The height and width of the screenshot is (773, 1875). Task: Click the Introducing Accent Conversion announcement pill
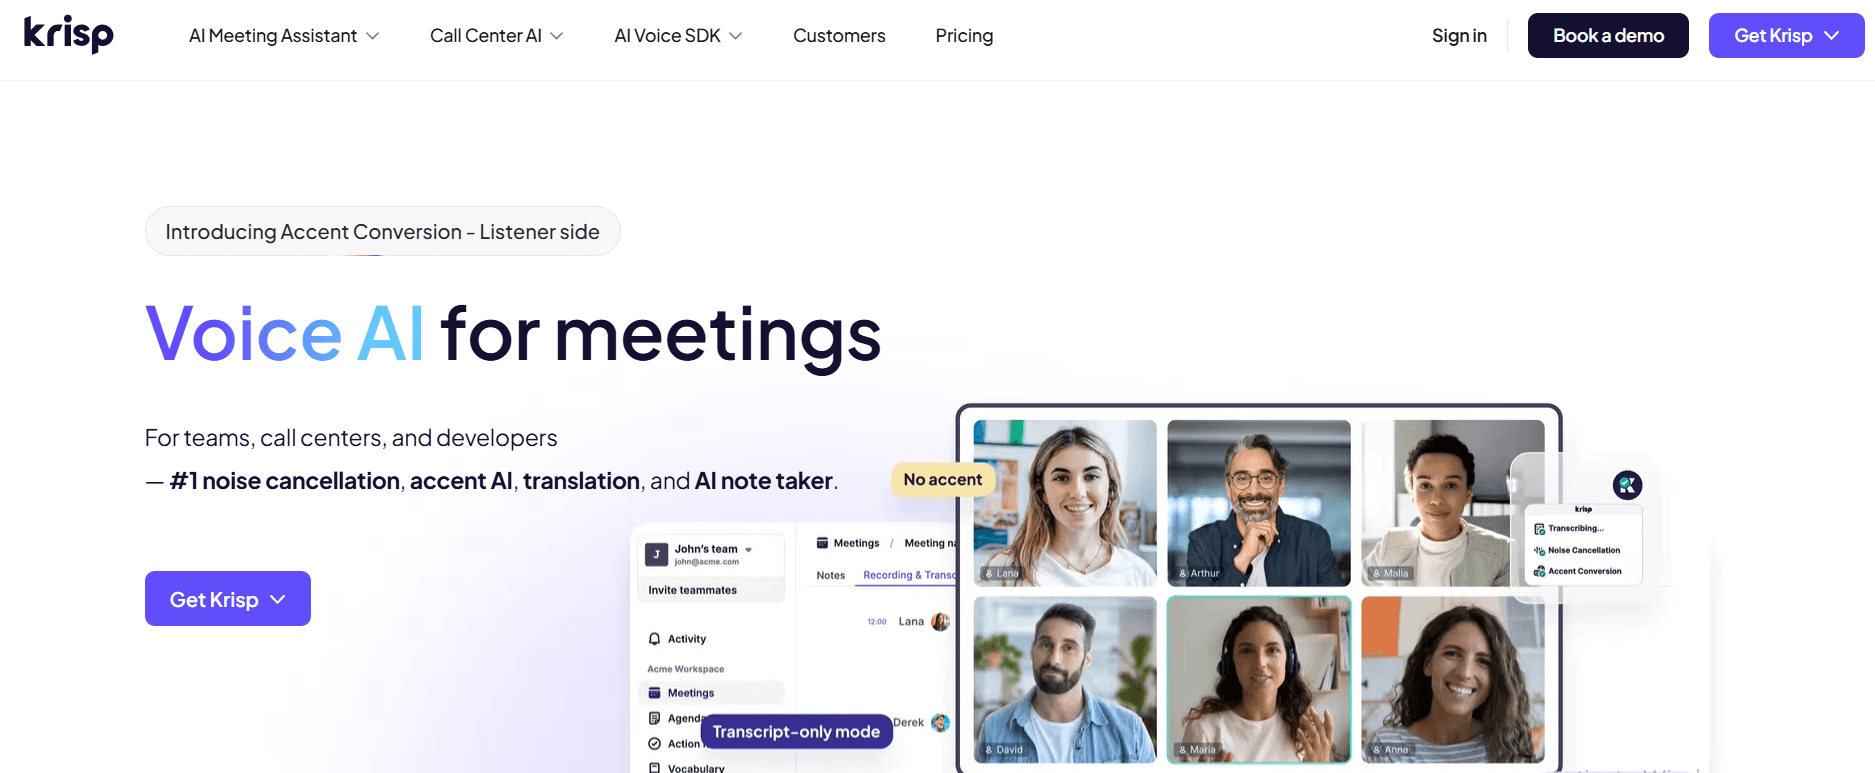tap(383, 232)
